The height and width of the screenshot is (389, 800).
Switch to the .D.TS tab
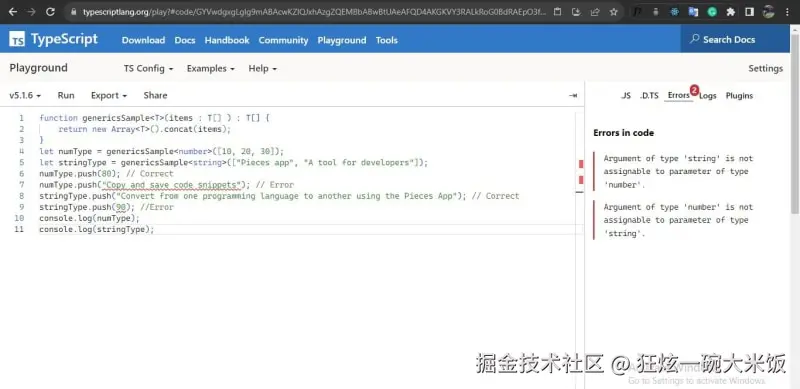coord(649,96)
